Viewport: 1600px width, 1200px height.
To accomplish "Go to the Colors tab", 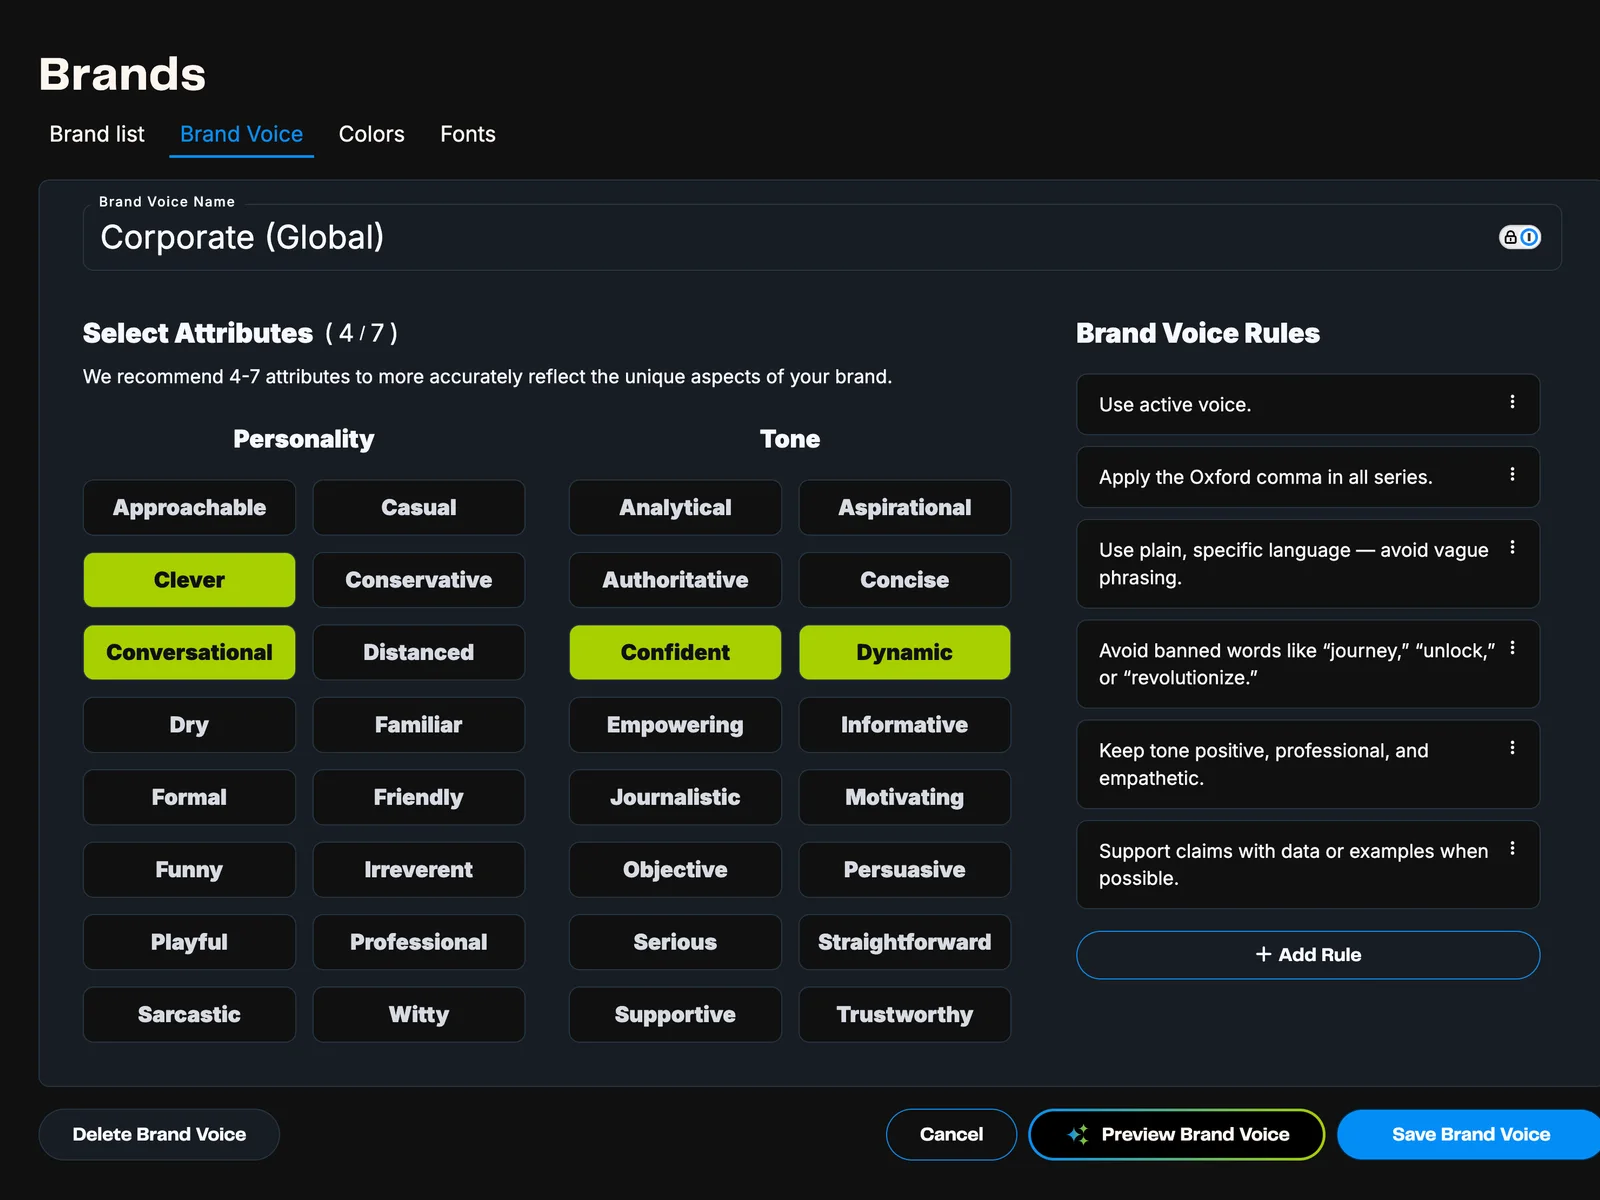I will (x=371, y=134).
